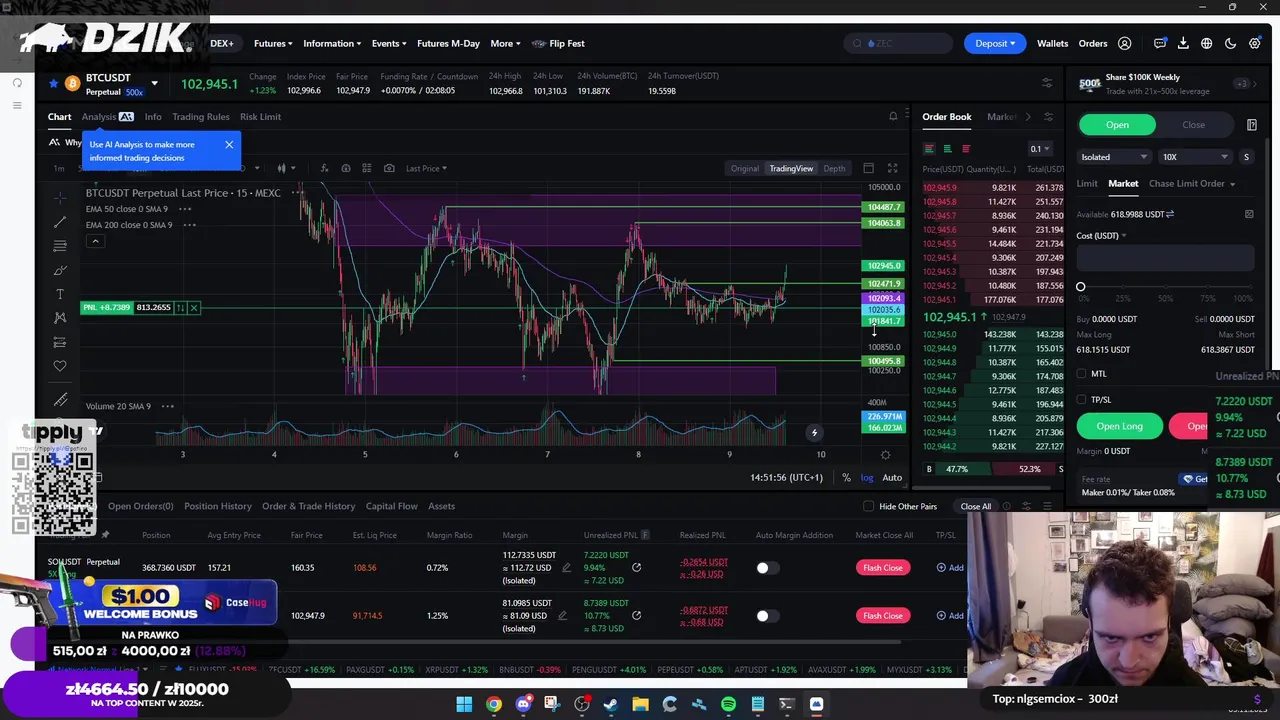Open the Position History tab
The width and height of the screenshot is (1280, 720).
(x=218, y=506)
